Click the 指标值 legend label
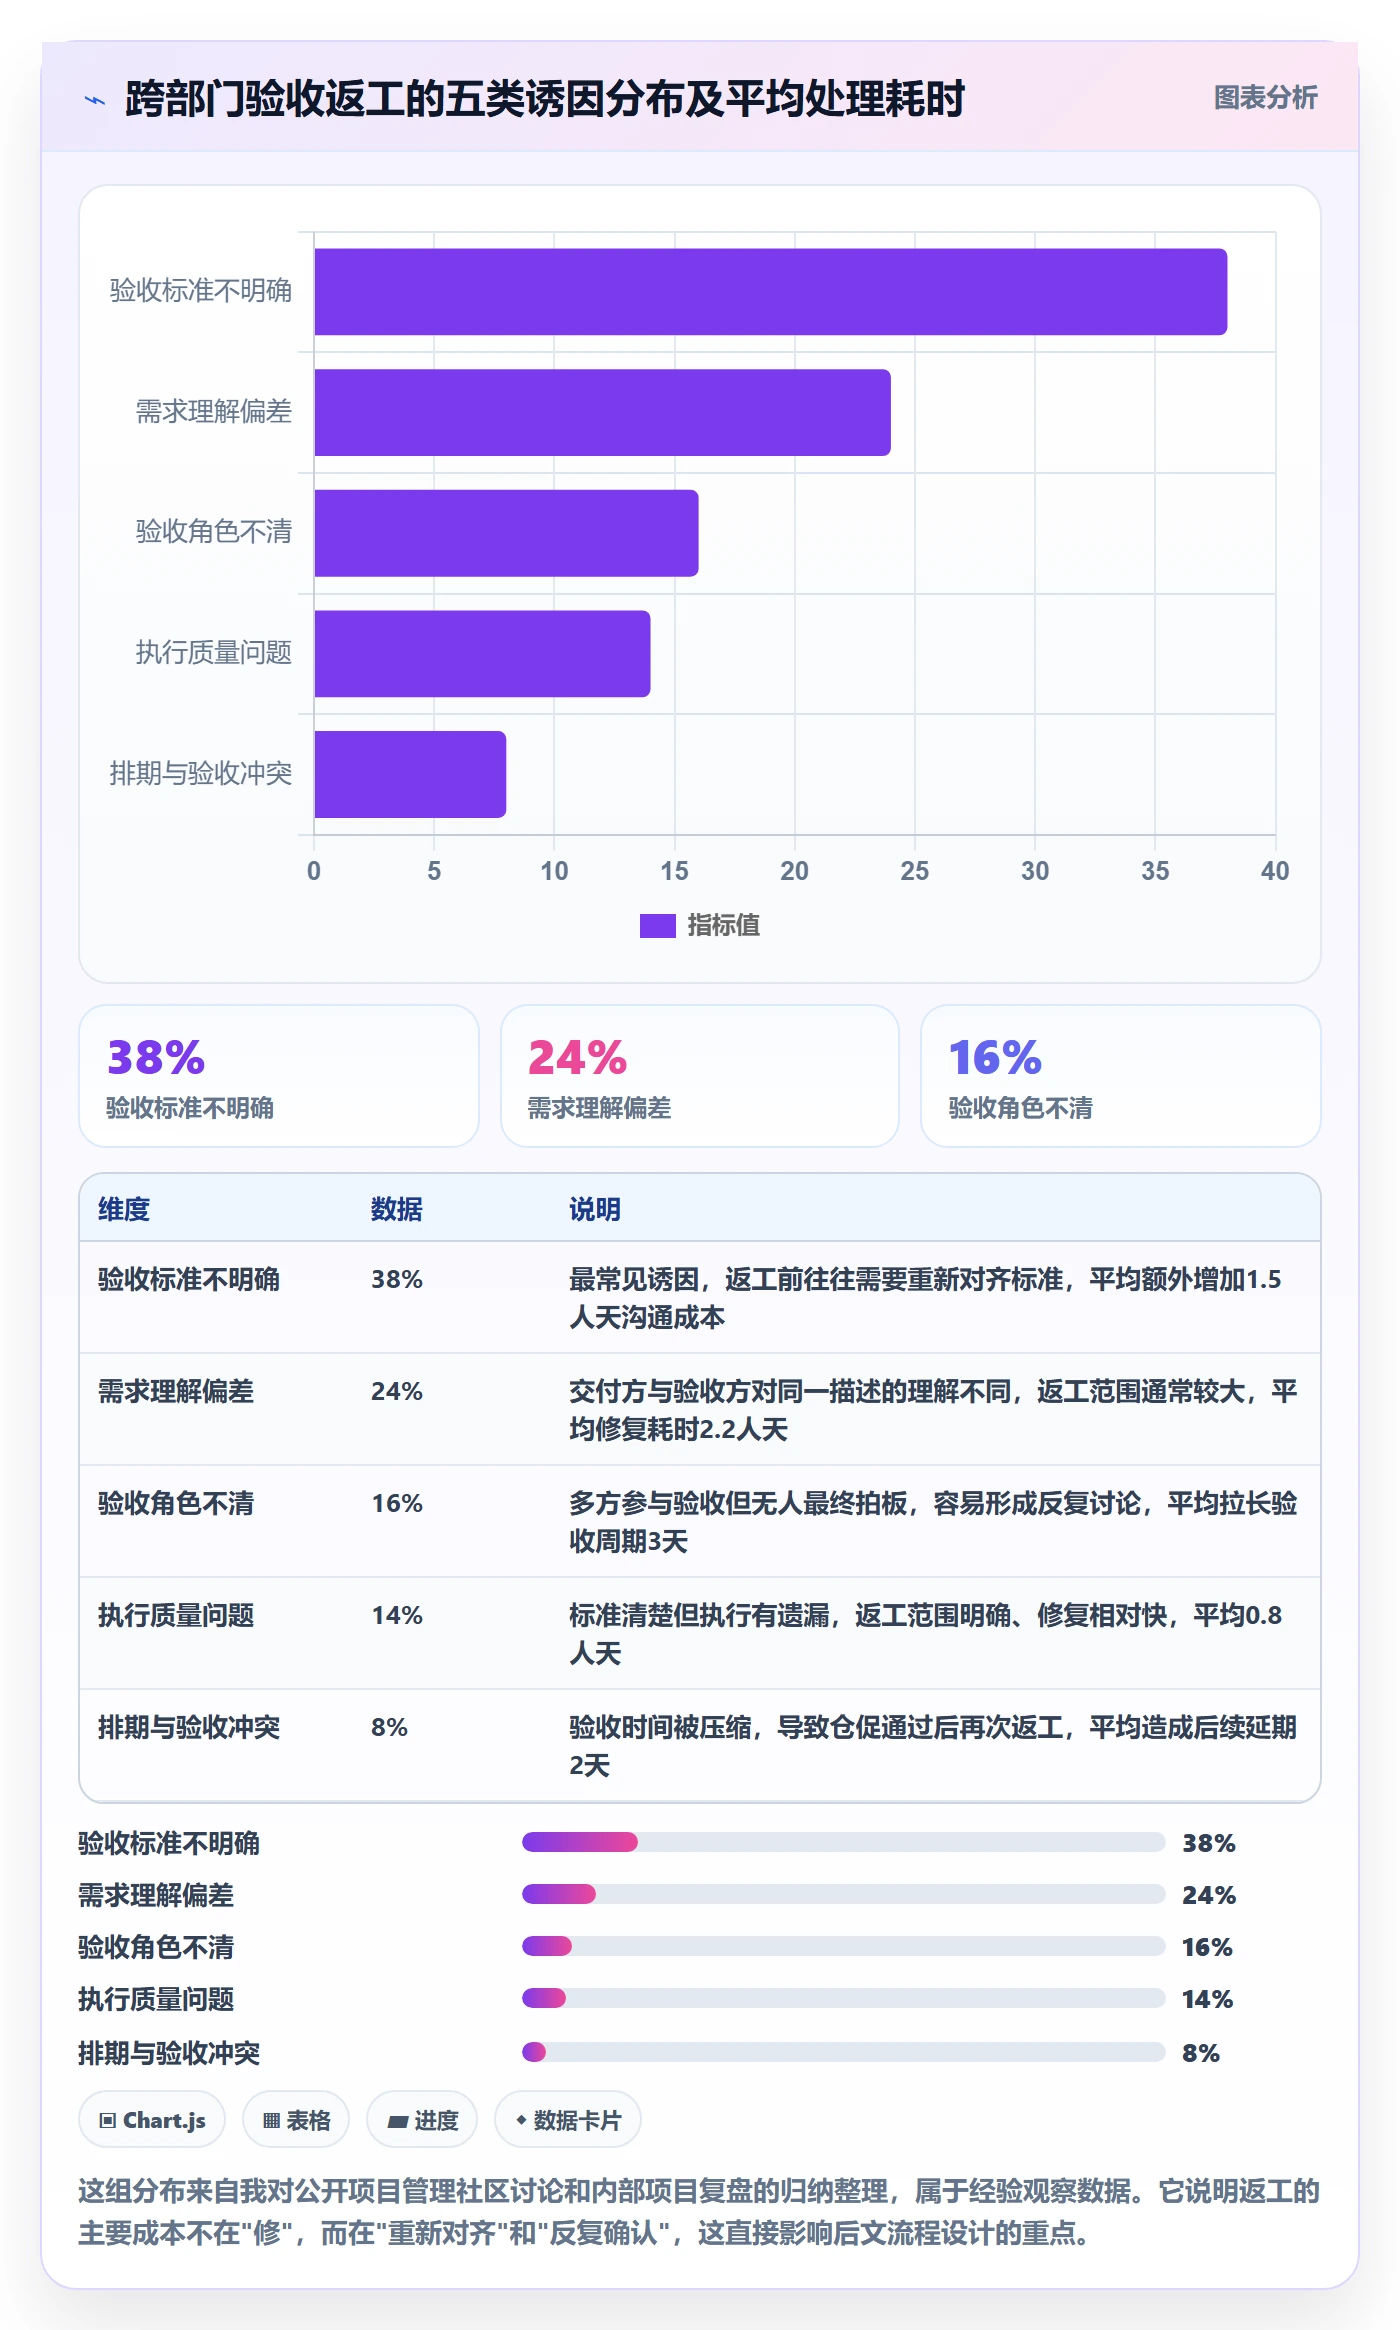This screenshot has width=1400, height=2330. click(723, 926)
